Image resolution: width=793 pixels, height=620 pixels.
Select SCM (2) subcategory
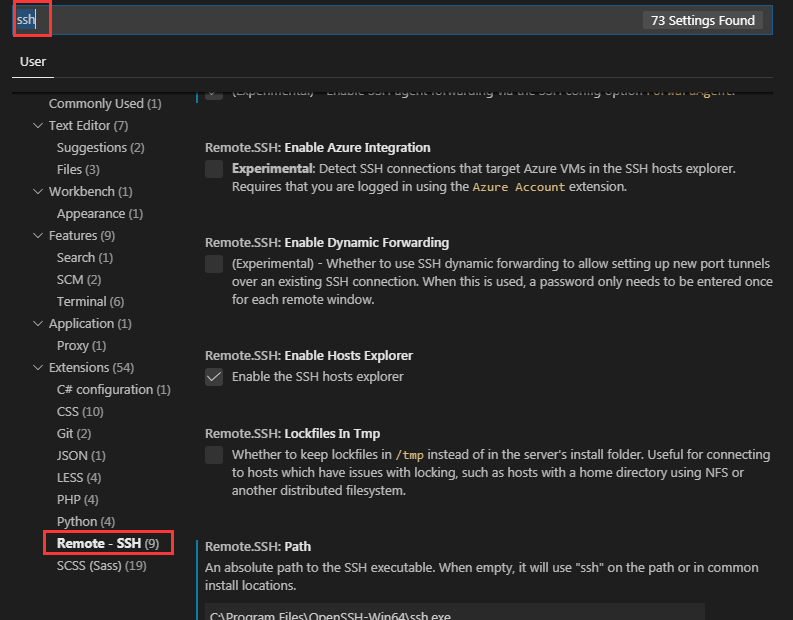pyautogui.click(x=79, y=280)
